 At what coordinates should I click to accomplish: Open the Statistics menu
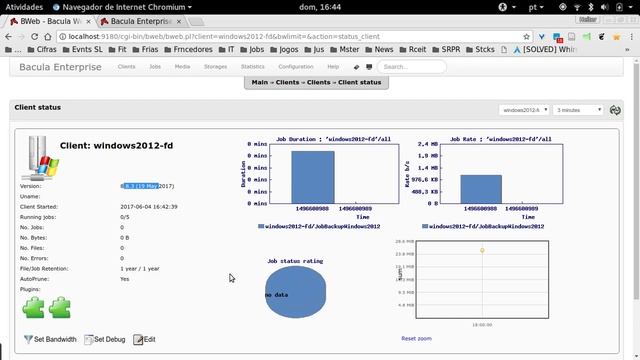coord(253,67)
